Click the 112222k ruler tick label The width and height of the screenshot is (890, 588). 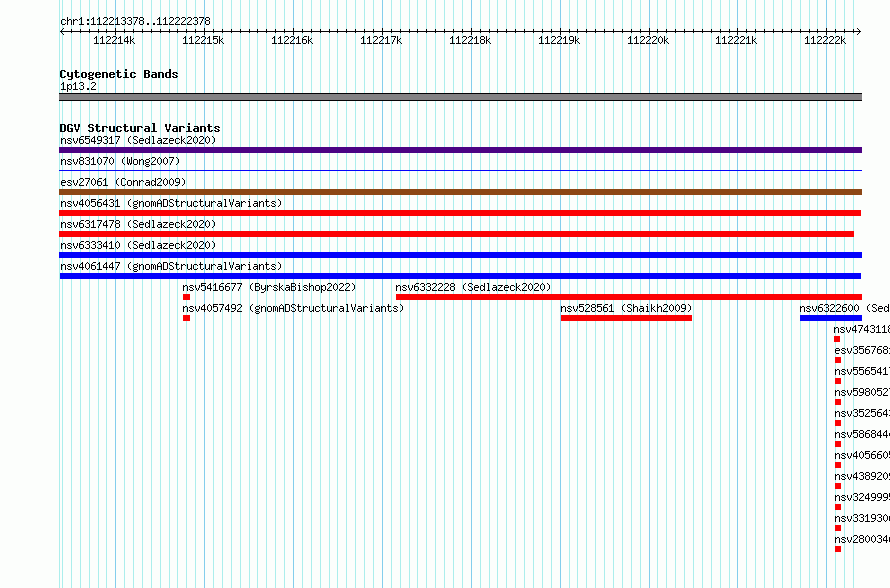coord(825,40)
